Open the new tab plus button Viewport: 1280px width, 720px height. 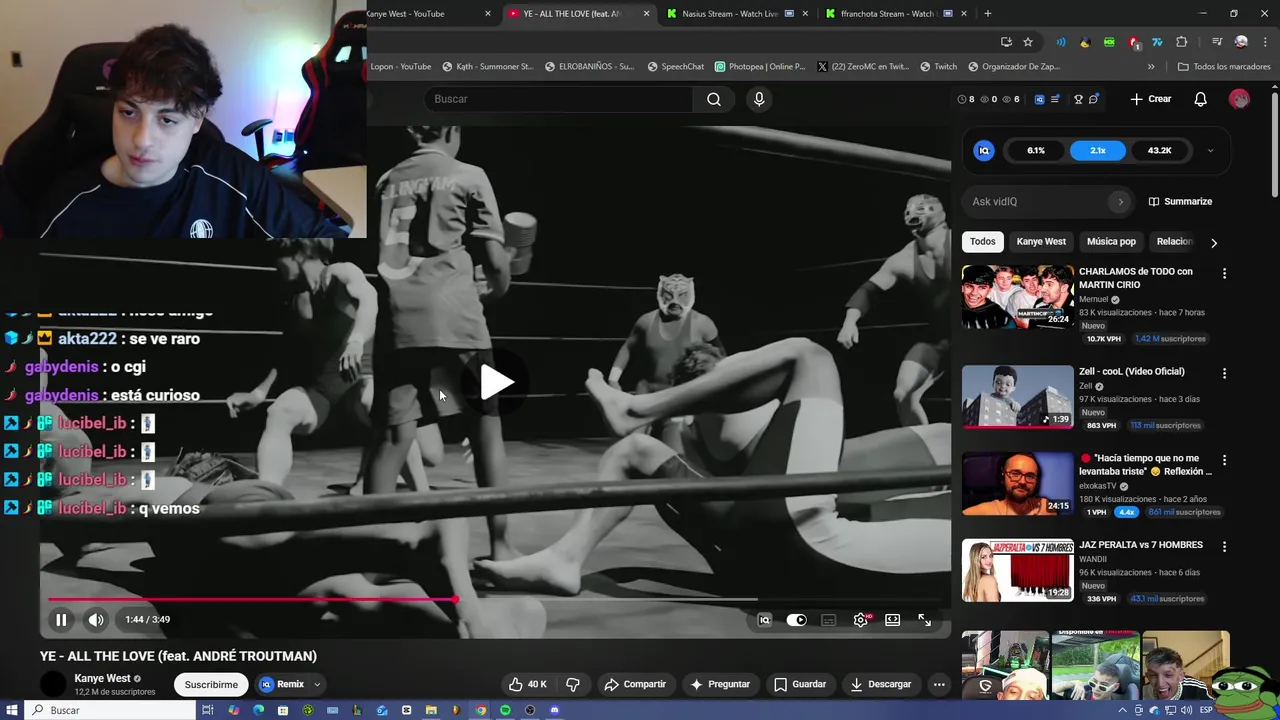point(988,14)
